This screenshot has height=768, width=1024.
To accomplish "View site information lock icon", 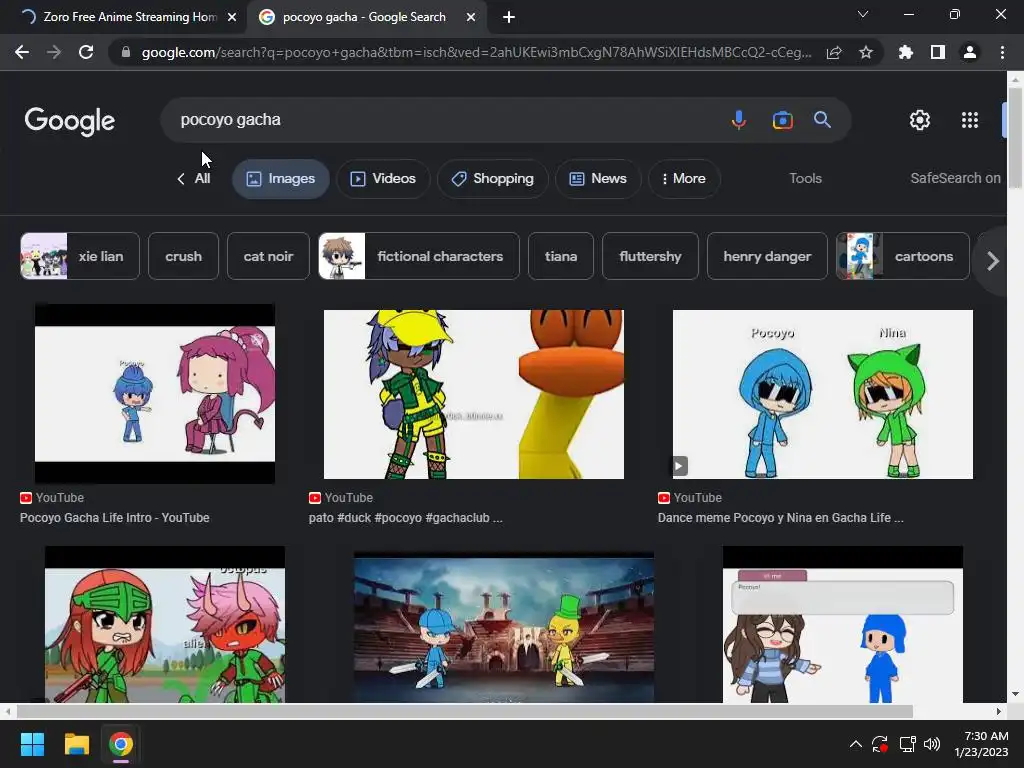I will 126,52.
